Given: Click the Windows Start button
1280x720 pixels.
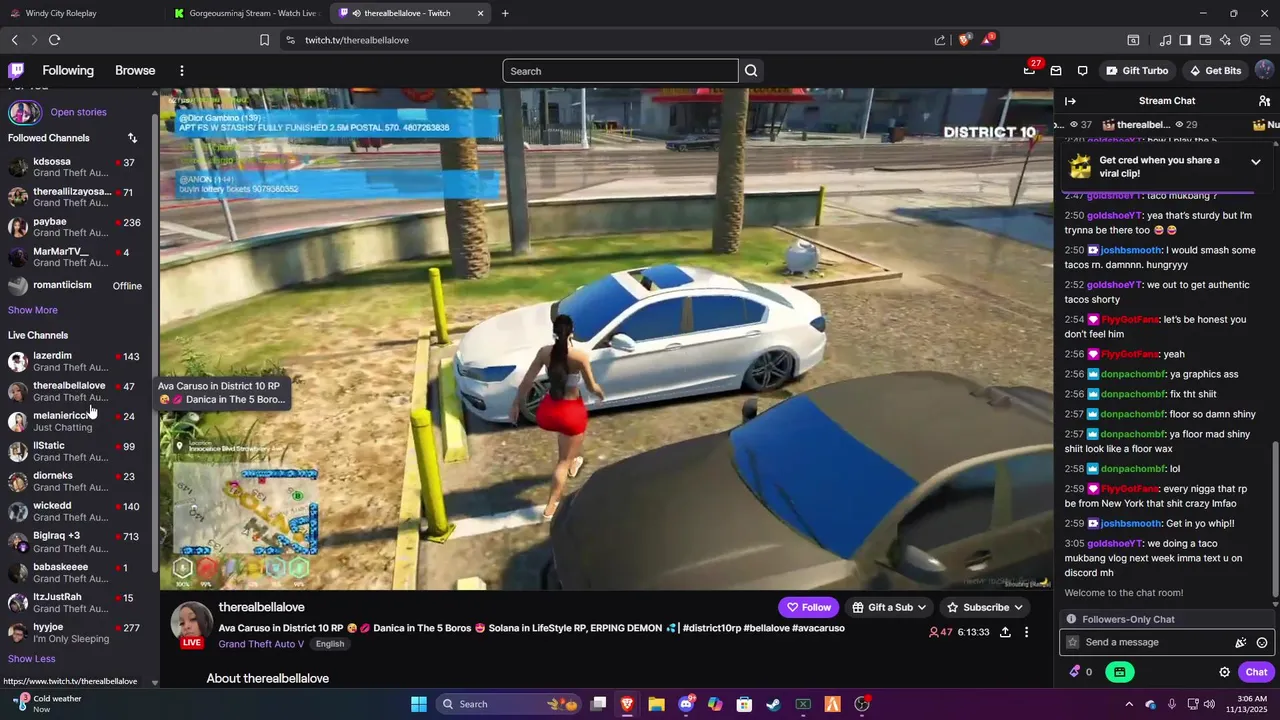Looking at the screenshot, I should [x=419, y=704].
